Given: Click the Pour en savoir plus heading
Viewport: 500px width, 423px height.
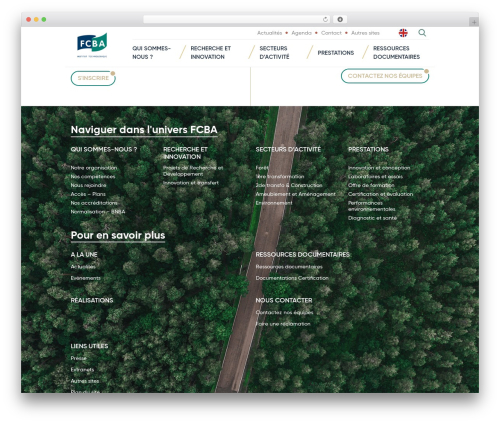Looking at the screenshot, I should [x=118, y=235].
